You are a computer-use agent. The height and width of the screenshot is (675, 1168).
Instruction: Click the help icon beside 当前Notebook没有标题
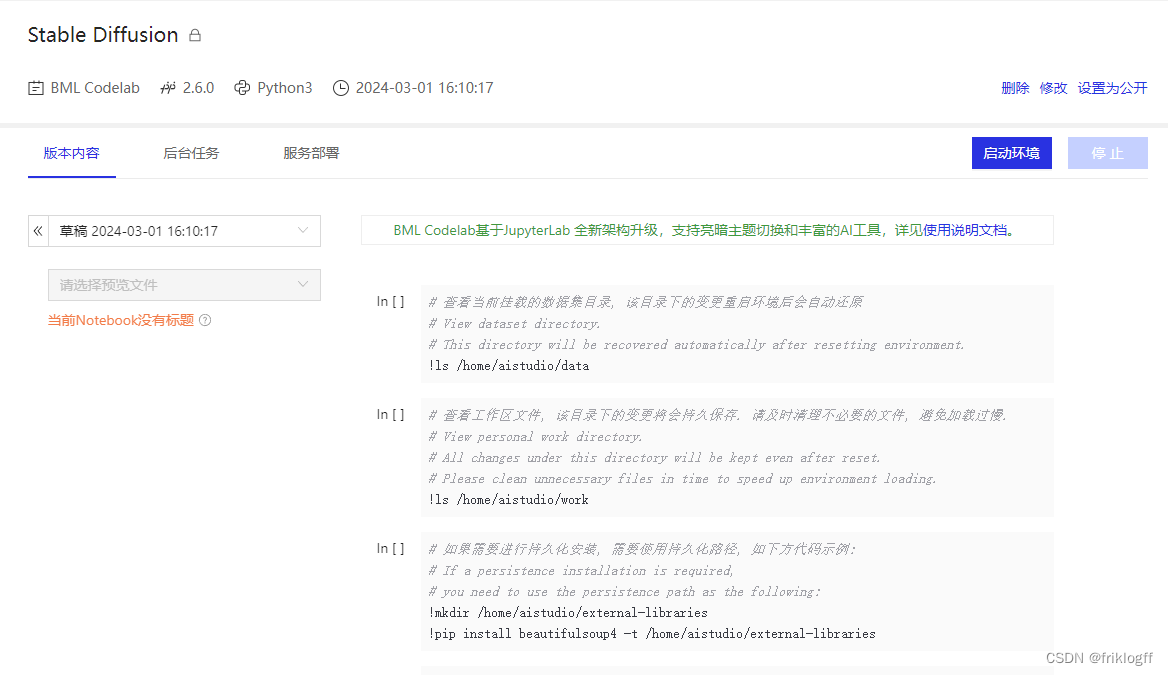(x=206, y=320)
